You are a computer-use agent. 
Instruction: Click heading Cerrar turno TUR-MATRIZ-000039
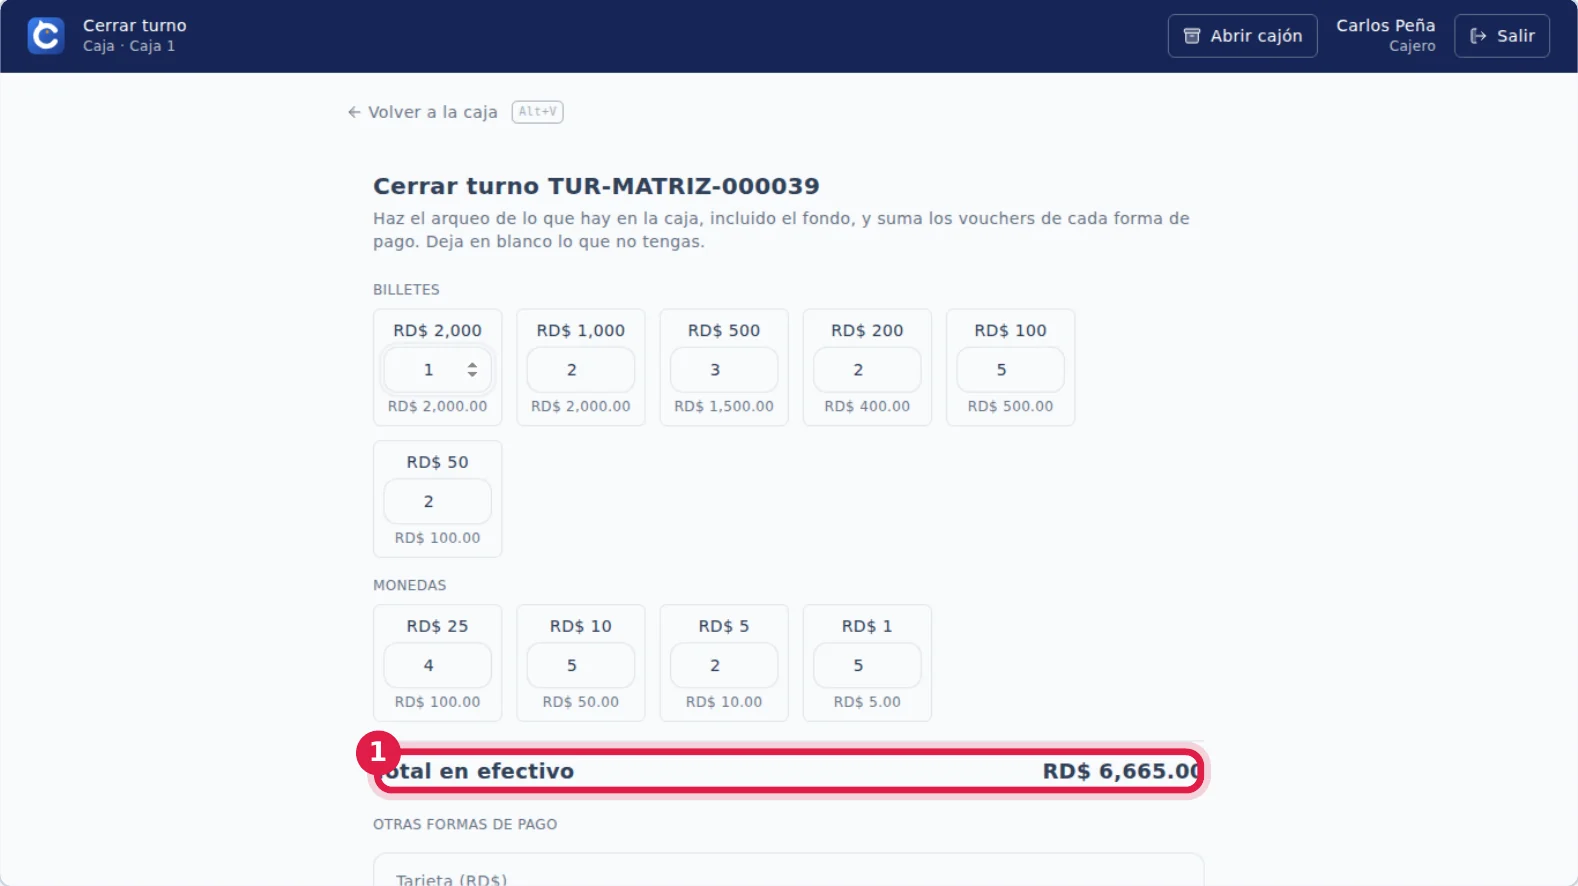tap(596, 186)
